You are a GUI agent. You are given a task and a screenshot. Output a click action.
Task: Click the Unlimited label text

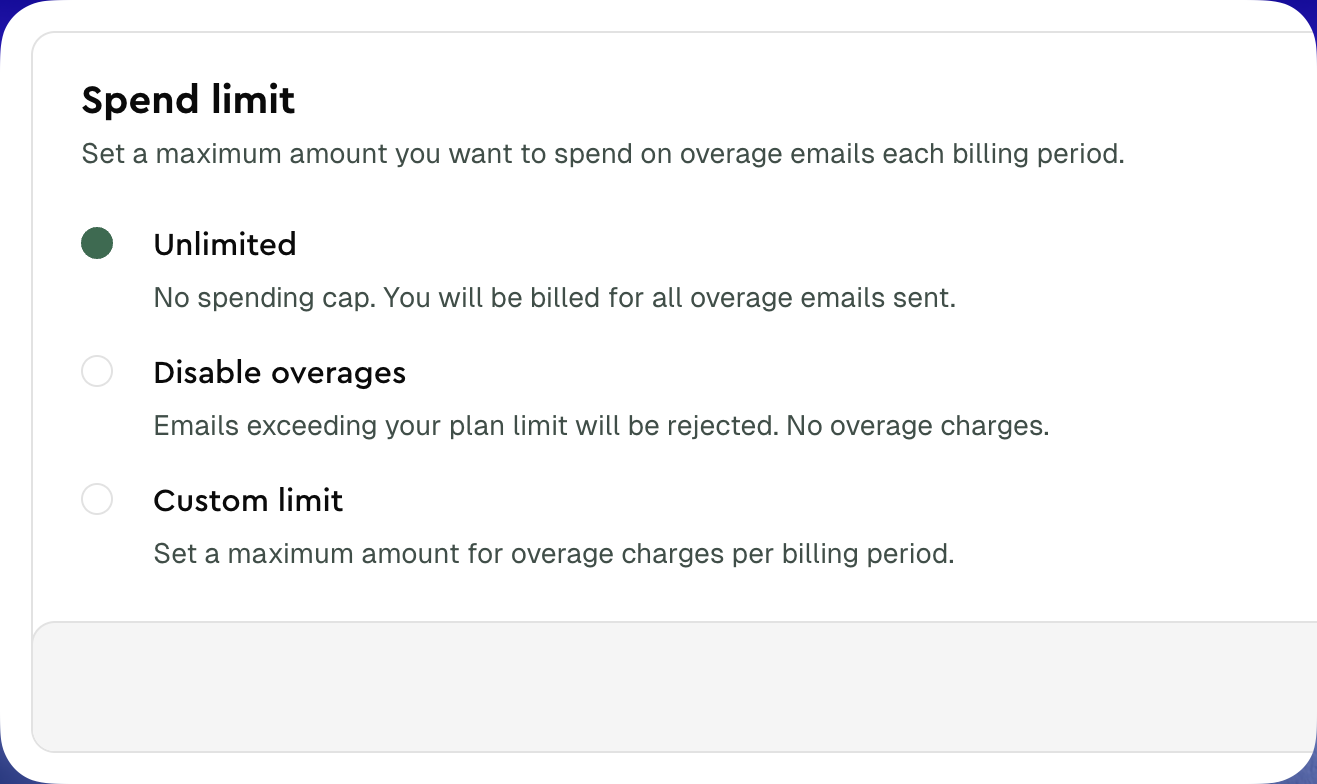(x=225, y=244)
